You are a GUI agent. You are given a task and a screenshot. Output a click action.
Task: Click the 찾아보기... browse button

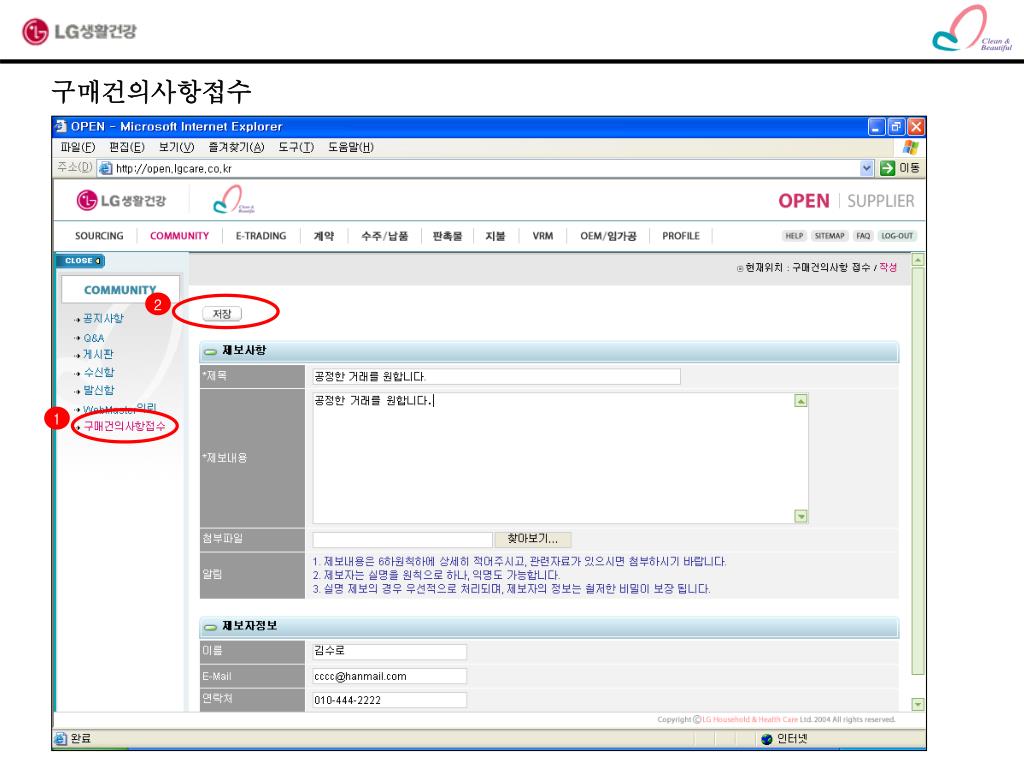(x=533, y=539)
